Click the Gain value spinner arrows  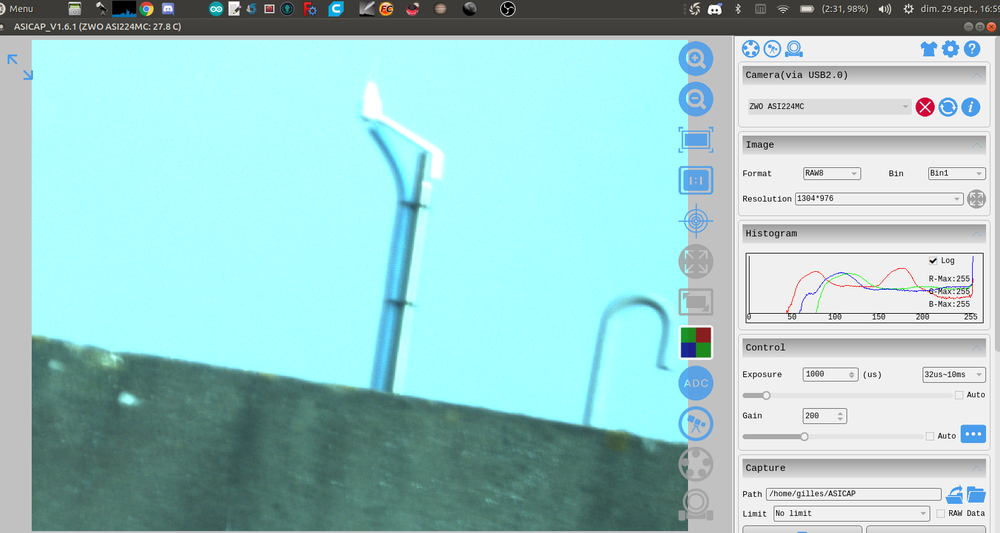click(x=841, y=416)
